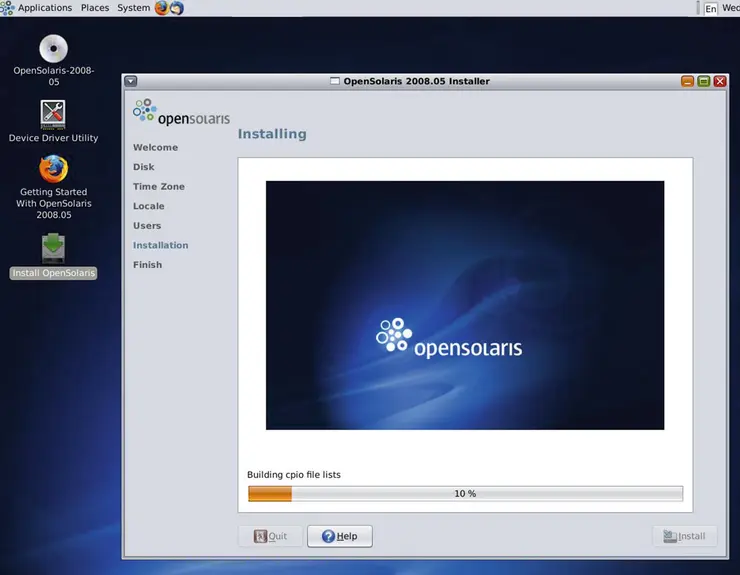740x575 pixels.
Task: Launch the Device Driver Utility
Action: (x=53, y=115)
